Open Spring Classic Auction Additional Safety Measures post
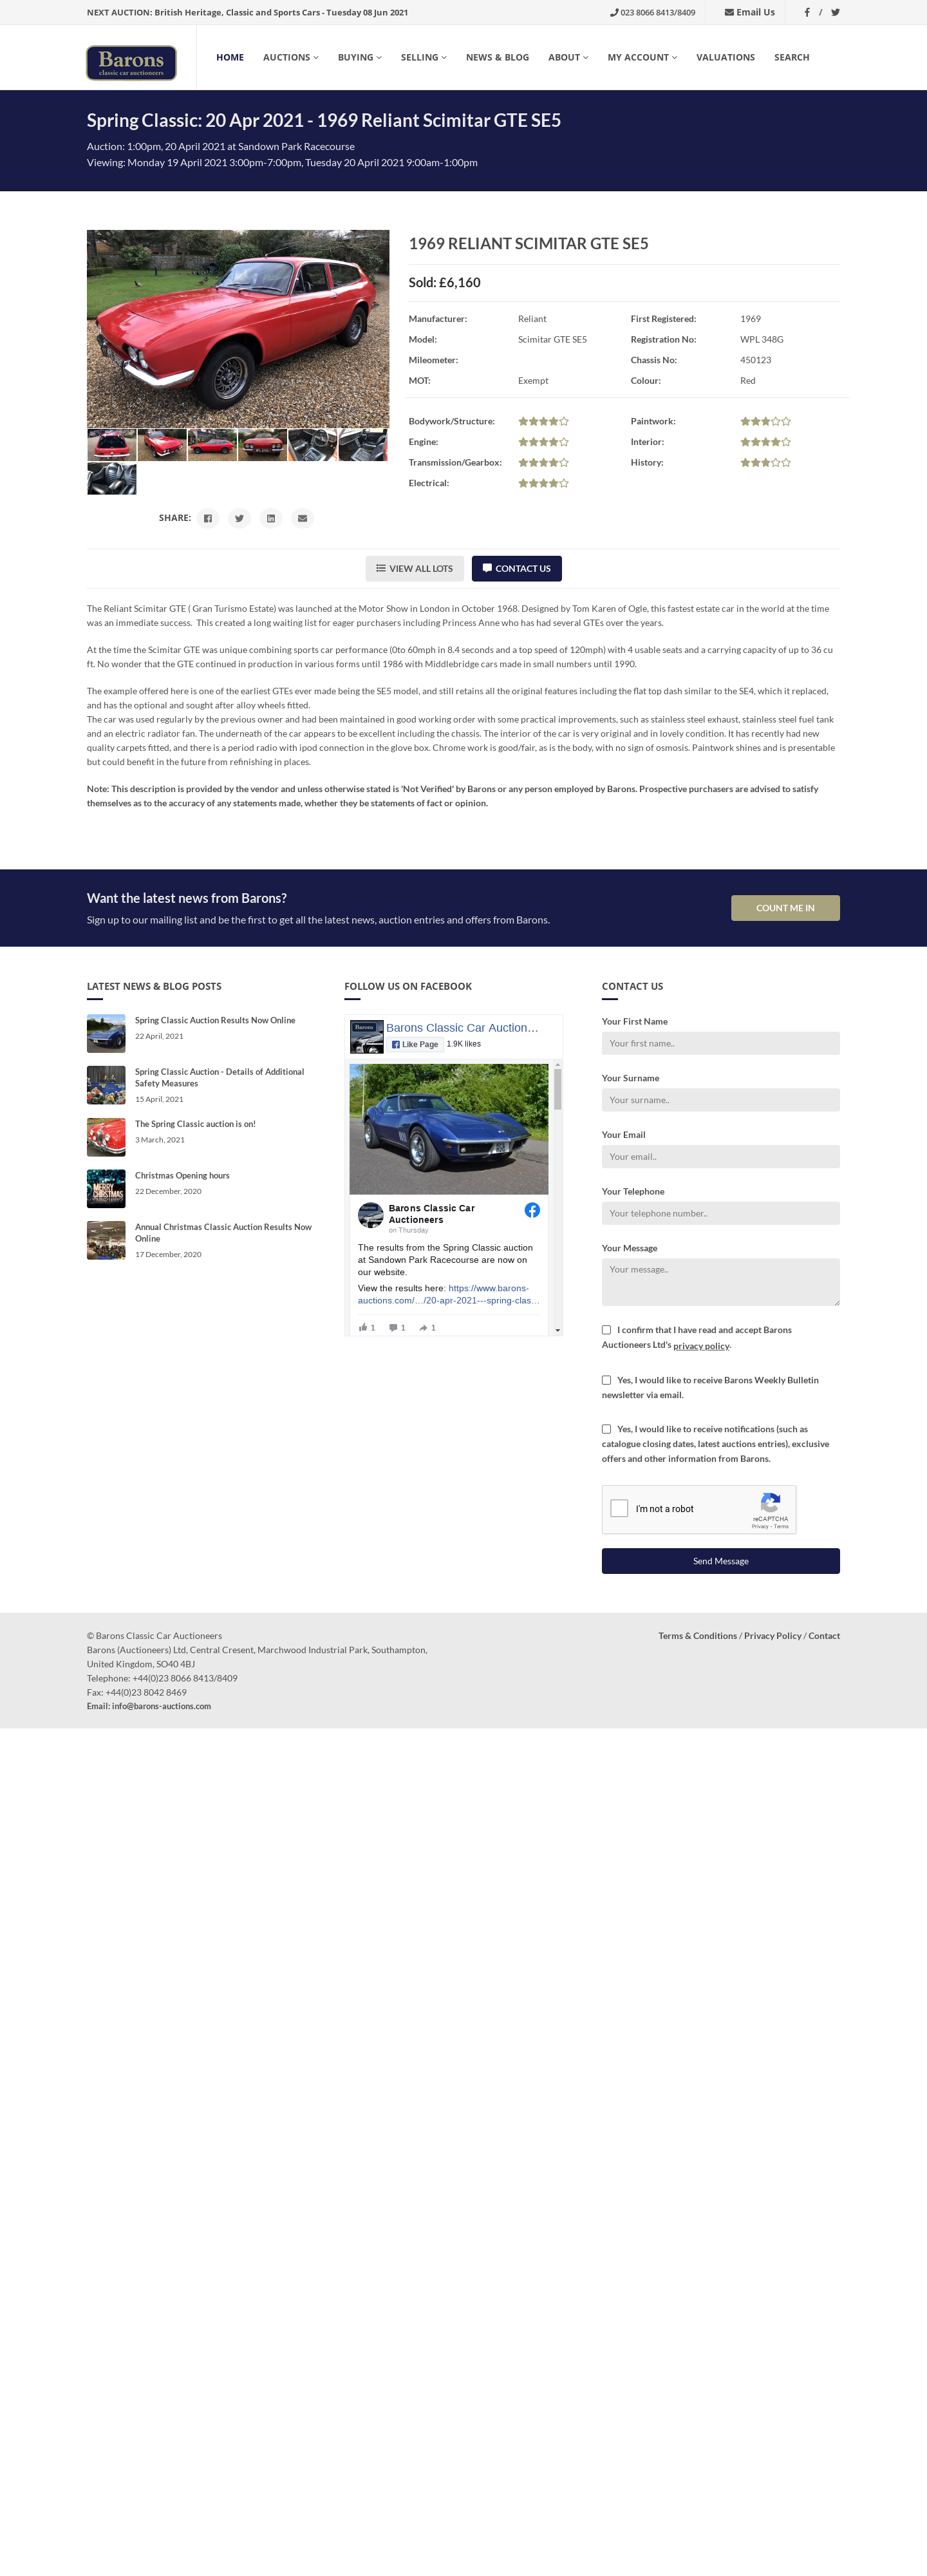 point(220,1078)
